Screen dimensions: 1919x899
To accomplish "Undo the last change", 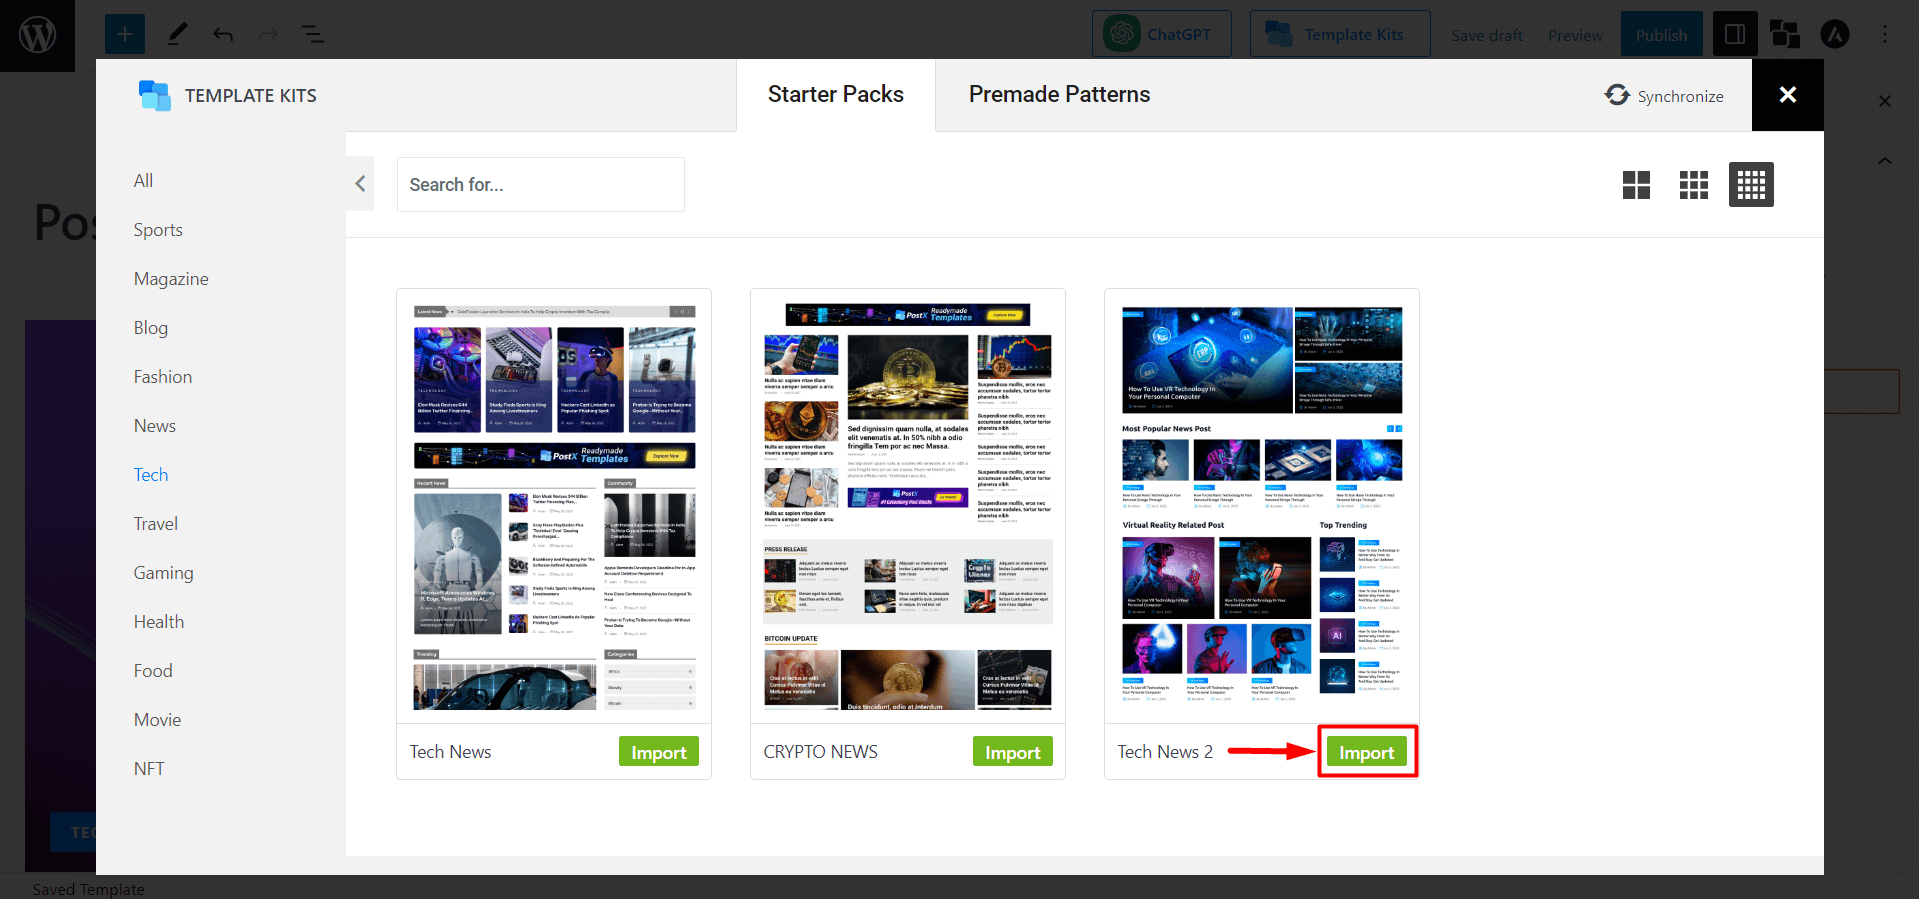I will coord(223,35).
